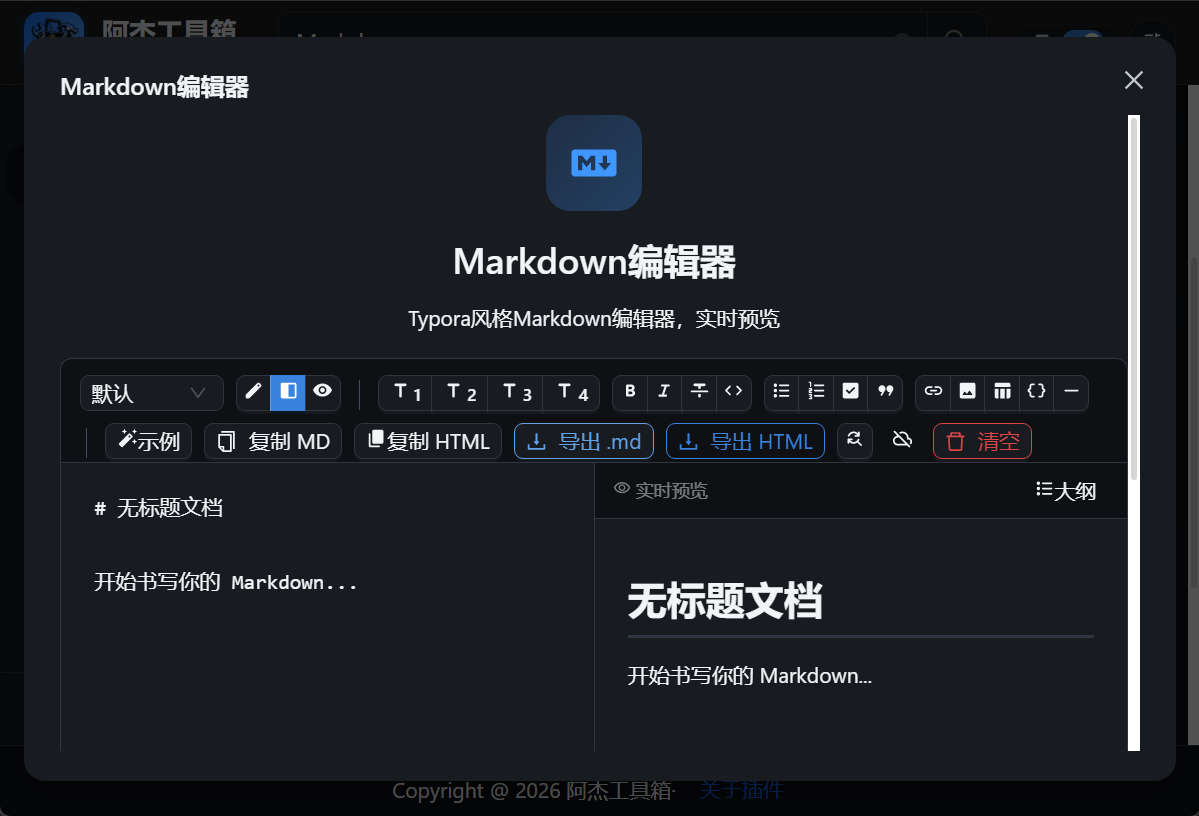Screen dimensions: 1199x816
Task: Insert heading level T1
Action: 406,393
